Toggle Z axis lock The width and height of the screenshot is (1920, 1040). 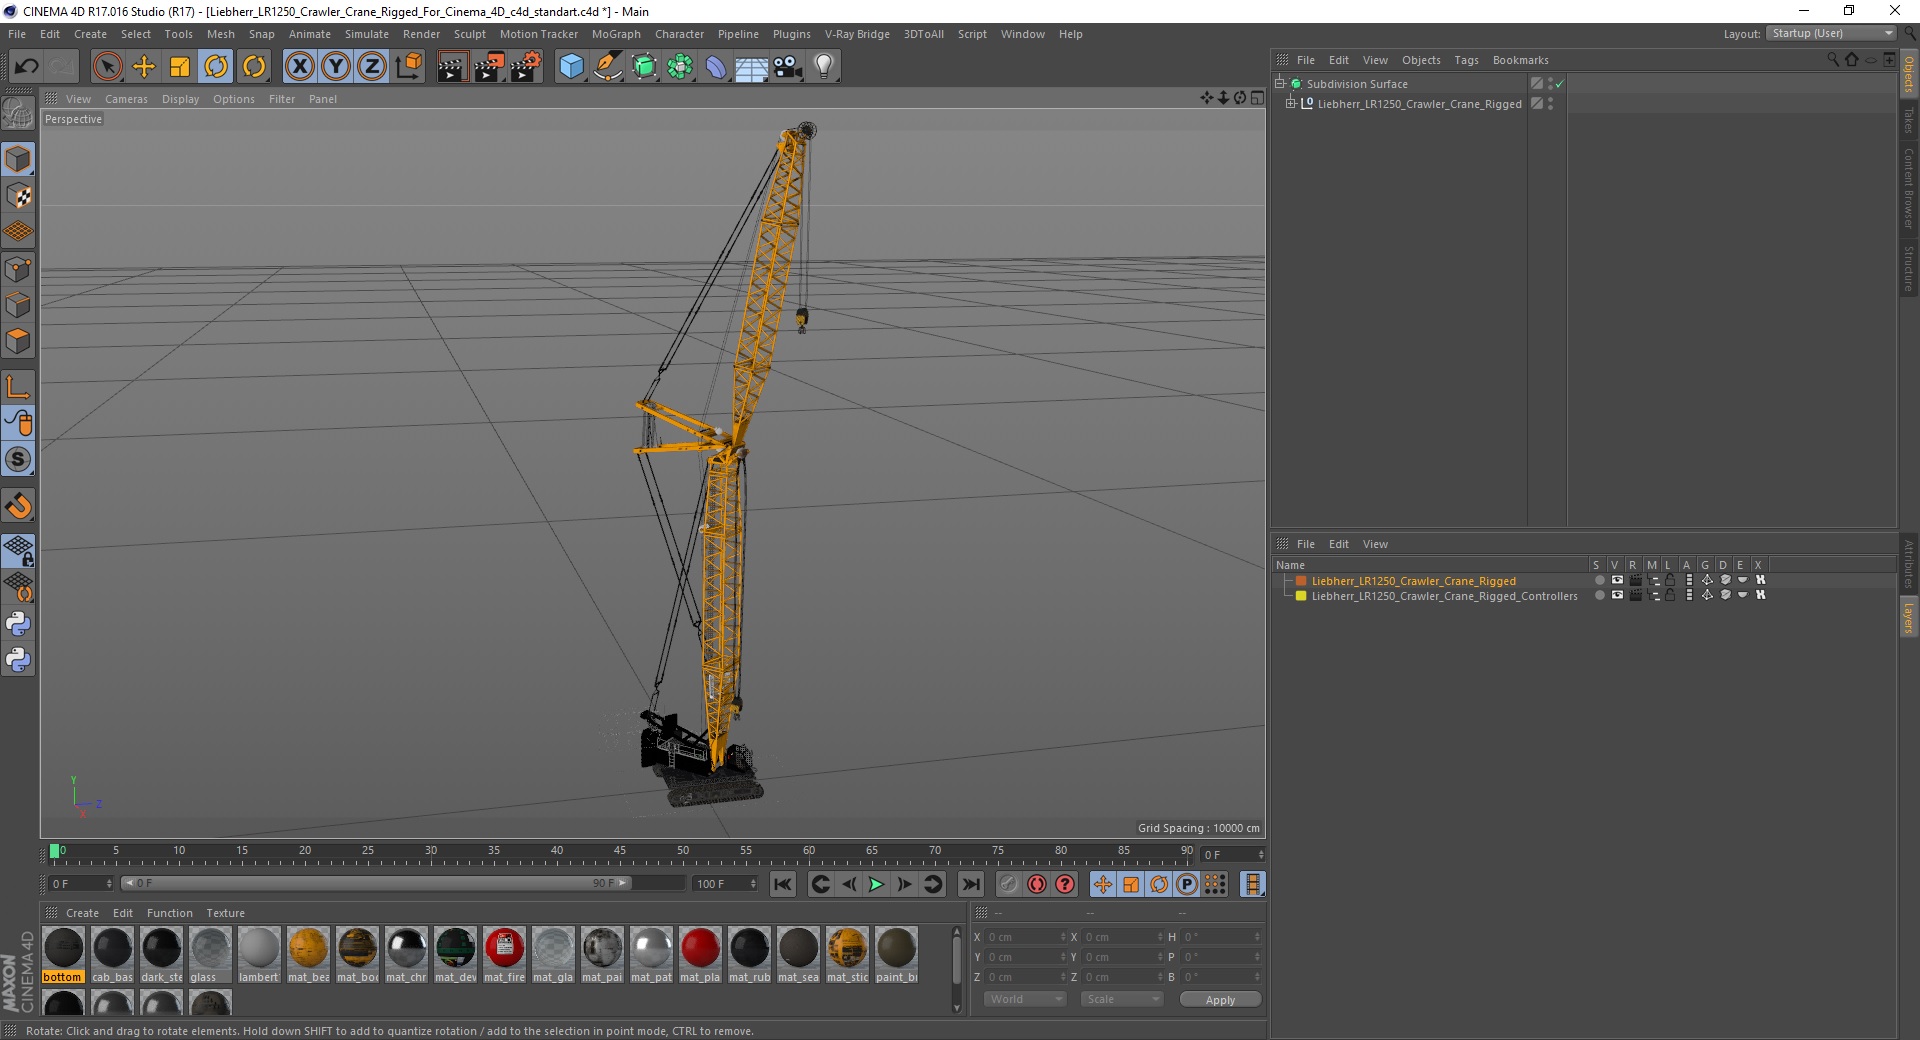(x=372, y=67)
